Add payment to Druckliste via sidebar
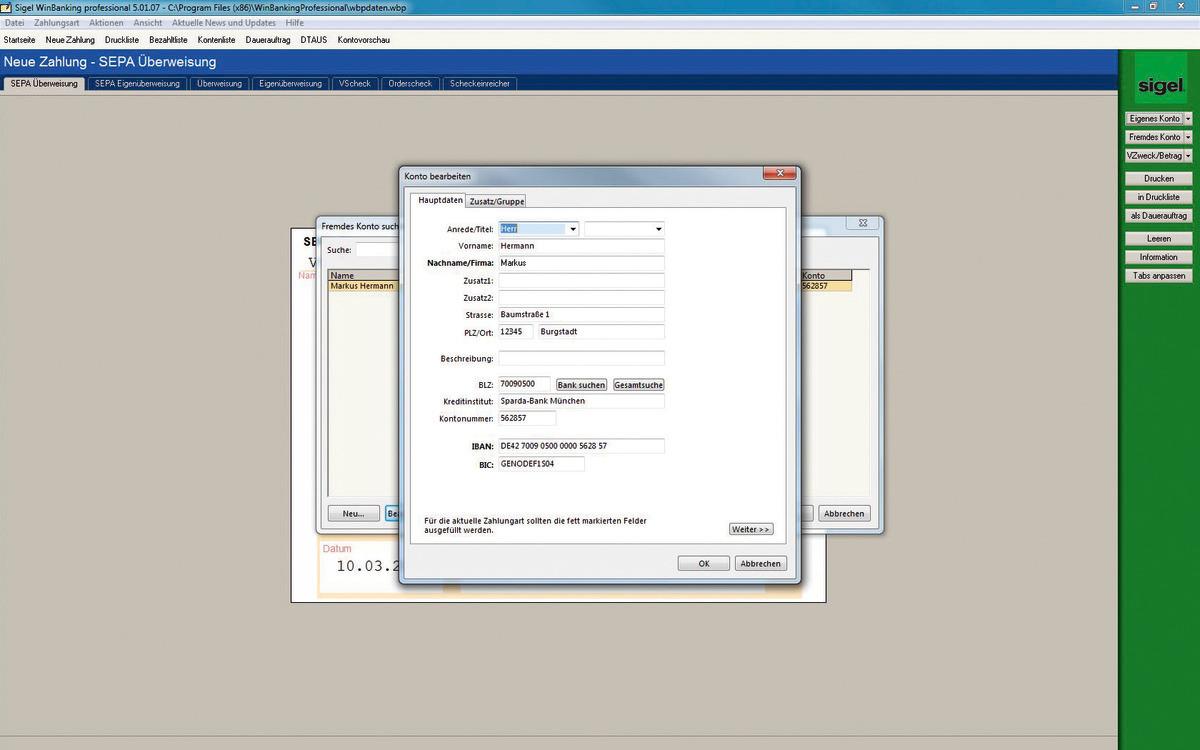Image resolution: width=1200 pixels, height=750 pixels. click(x=1158, y=199)
